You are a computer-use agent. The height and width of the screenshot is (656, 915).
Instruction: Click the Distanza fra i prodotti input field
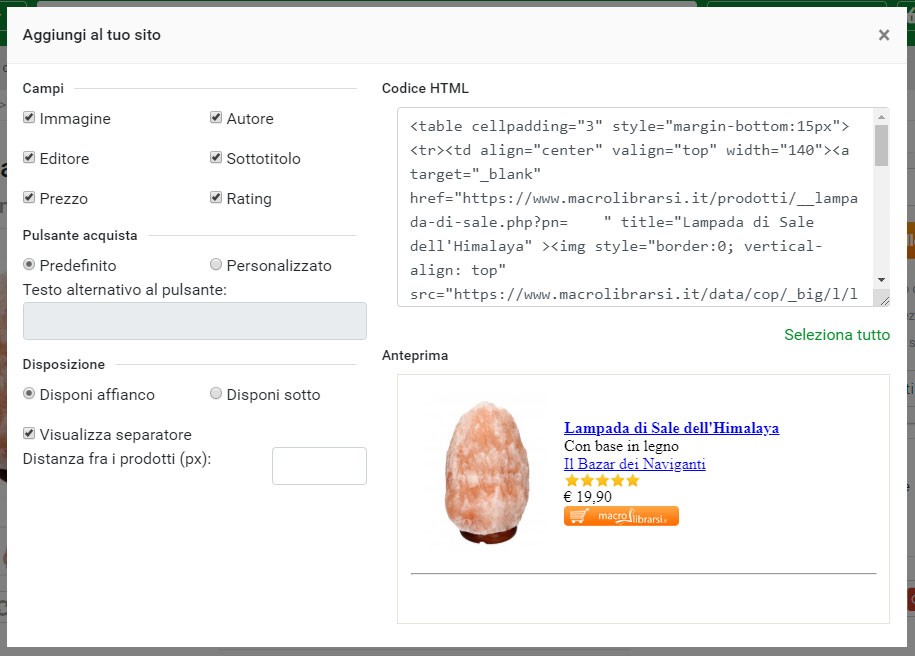point(319,465)
